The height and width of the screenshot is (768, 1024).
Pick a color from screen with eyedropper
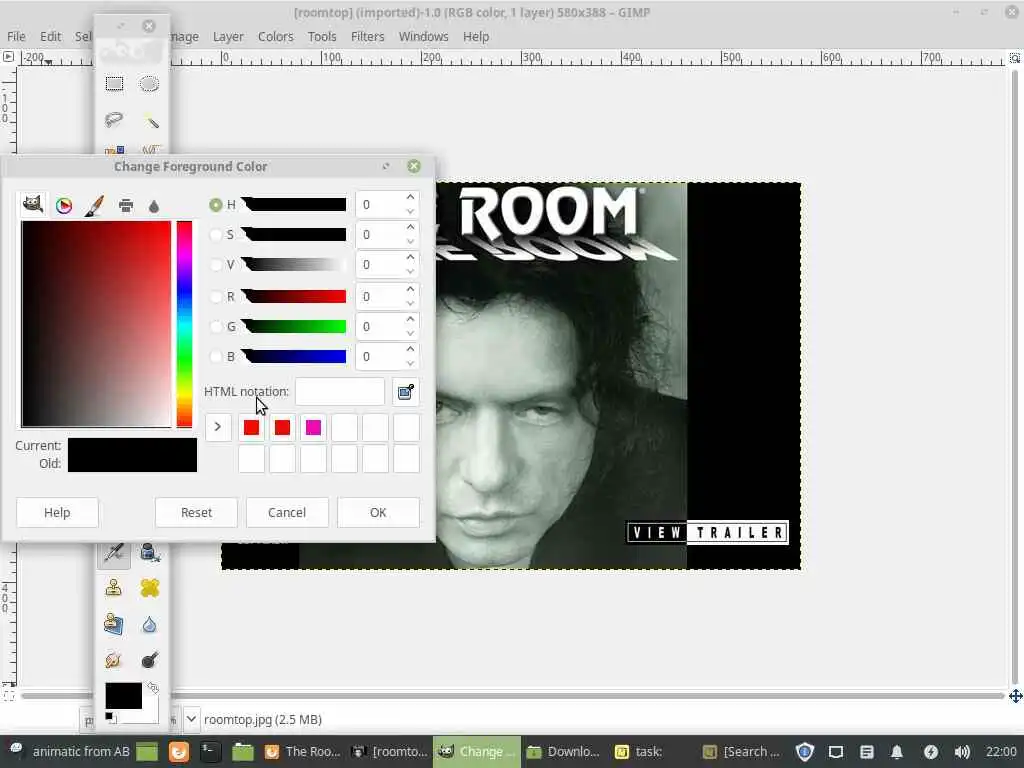[x=406, y=392]
